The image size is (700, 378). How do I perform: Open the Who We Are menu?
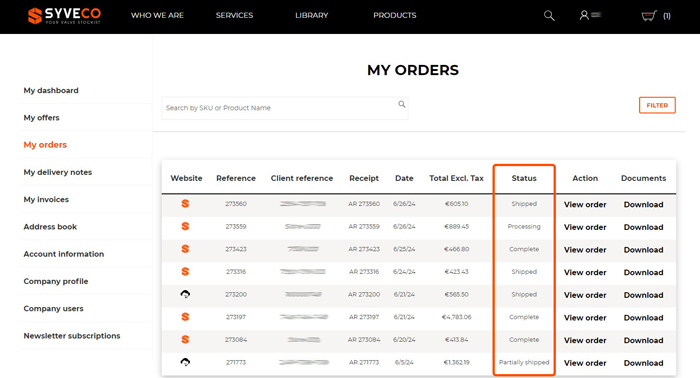pyautogui.click(x=157, y=15)
